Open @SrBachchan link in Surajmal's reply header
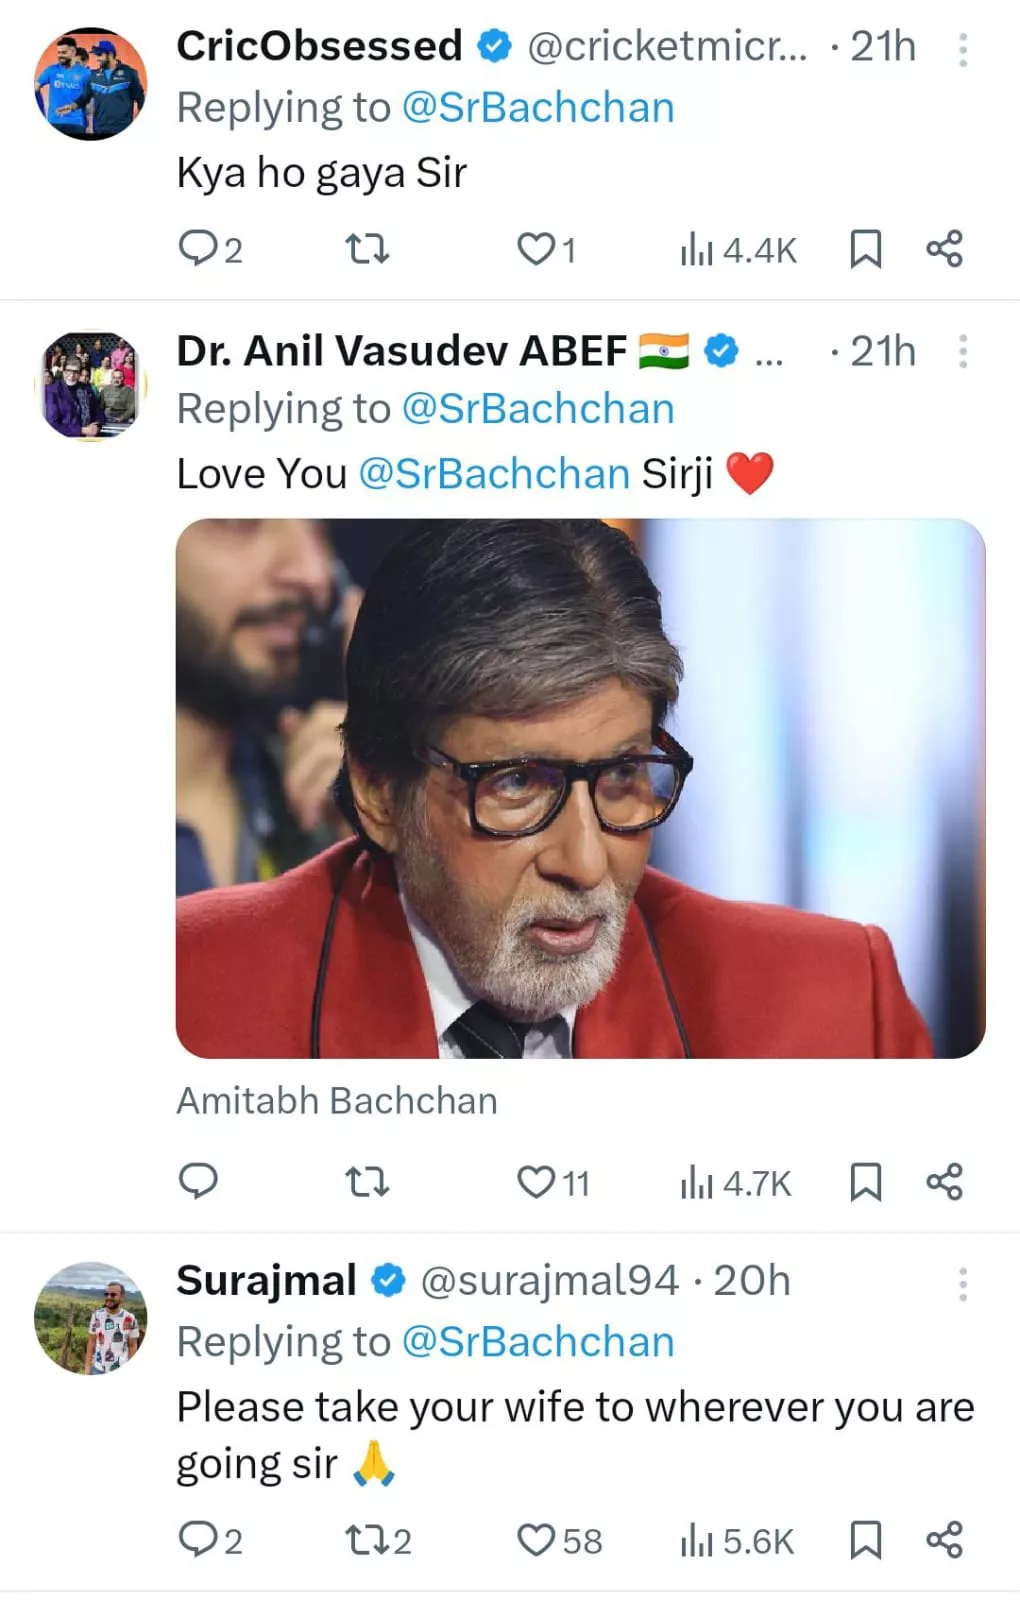Screen dimensions: 1020x1600 (x=538, y=1342)
